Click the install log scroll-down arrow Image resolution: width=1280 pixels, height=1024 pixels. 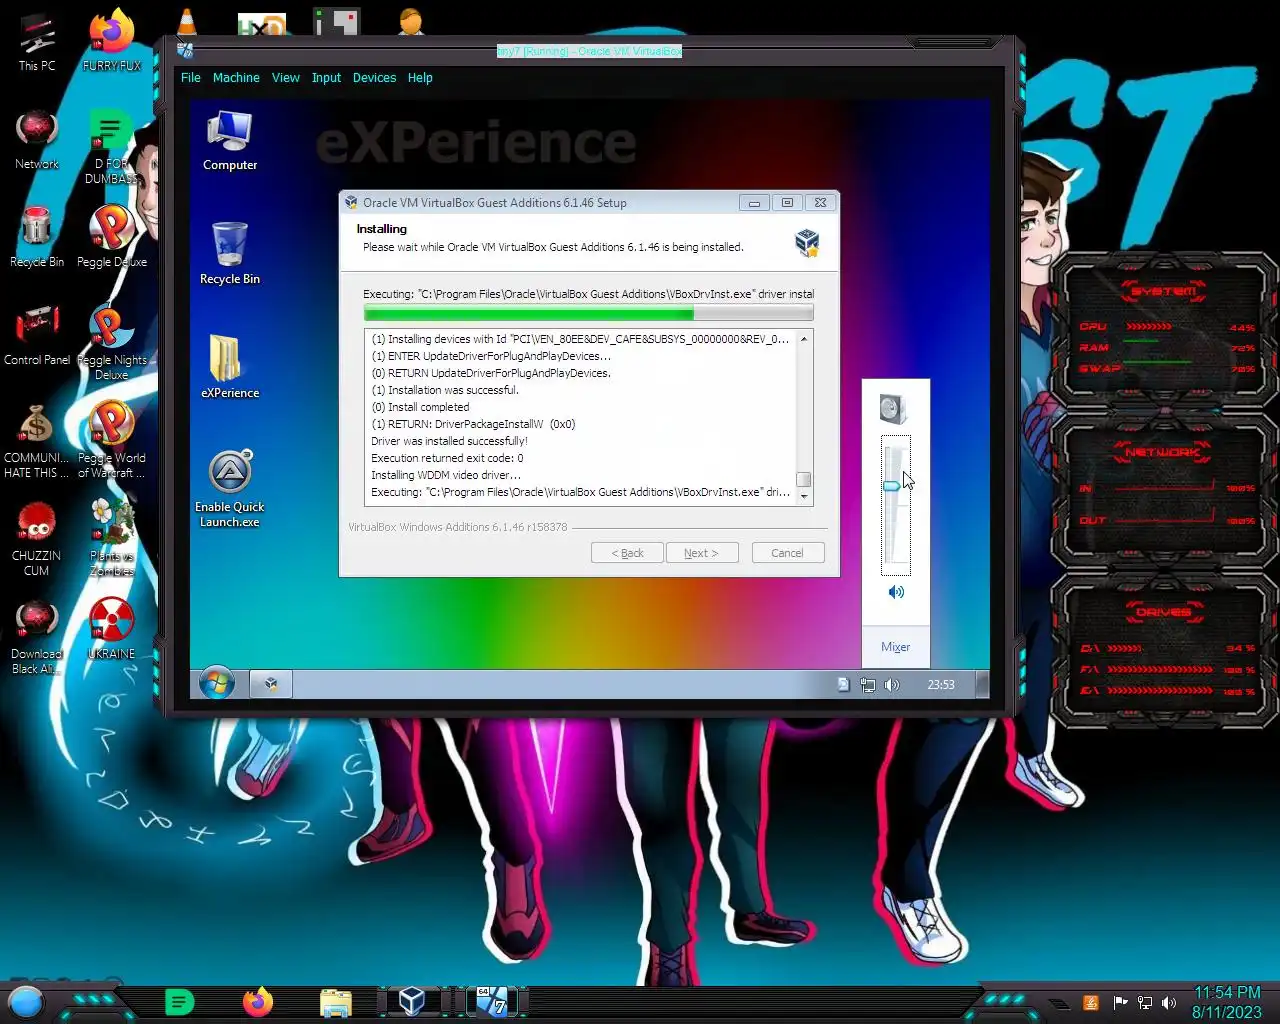804,497
